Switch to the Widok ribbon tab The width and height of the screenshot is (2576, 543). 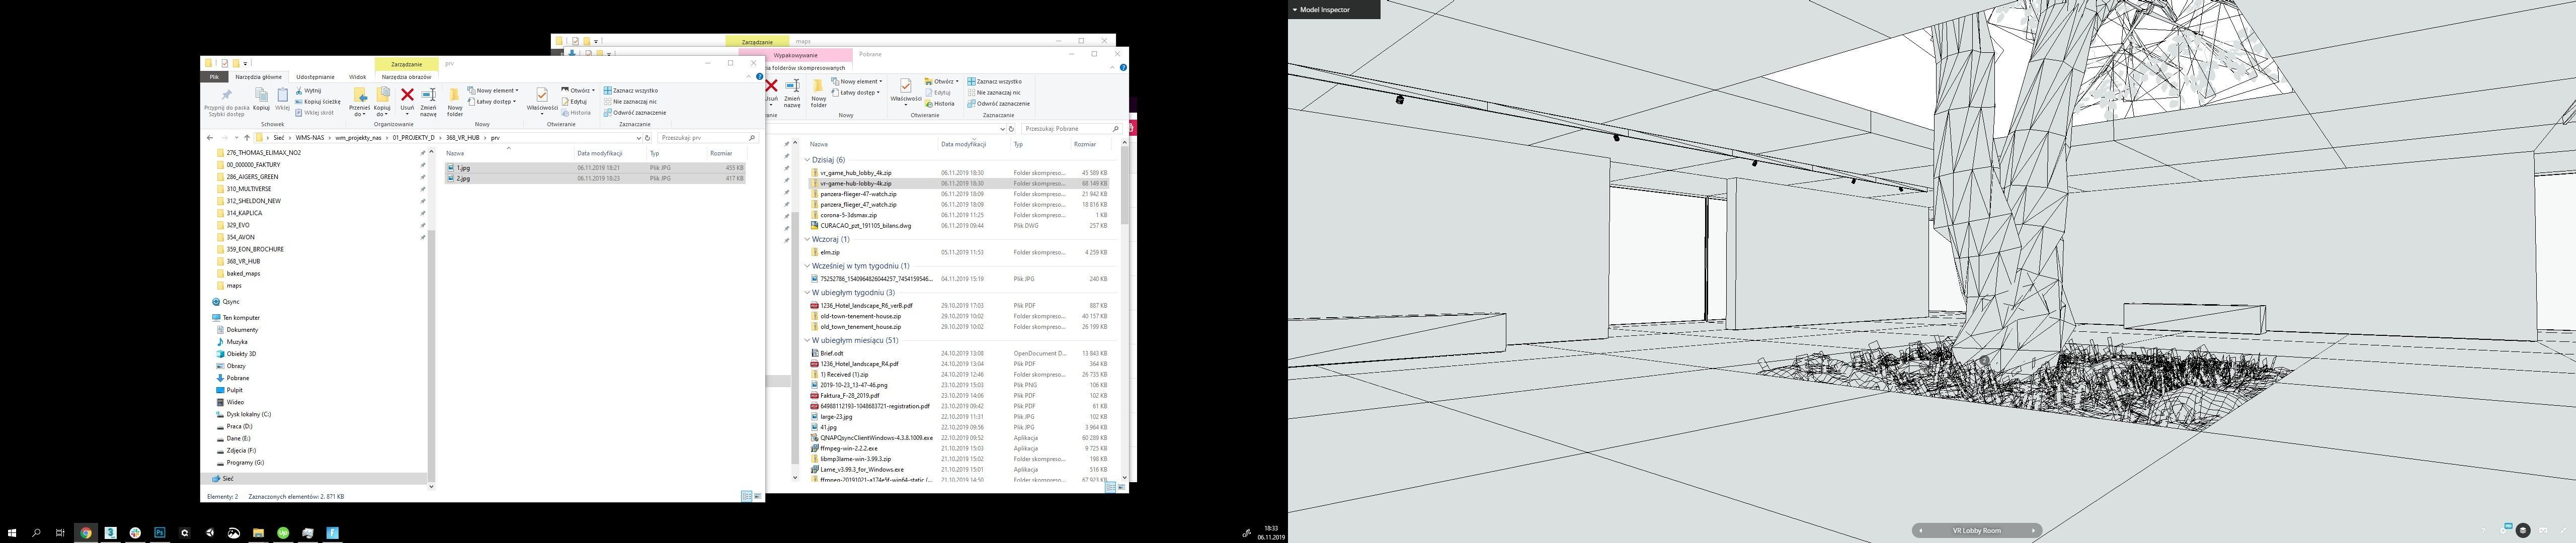click(357, 77)
